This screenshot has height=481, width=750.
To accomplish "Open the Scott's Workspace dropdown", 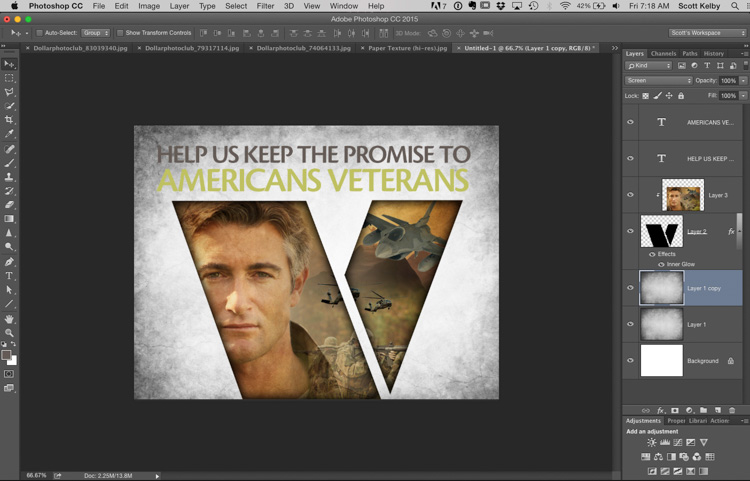I will tap(706, 33).
